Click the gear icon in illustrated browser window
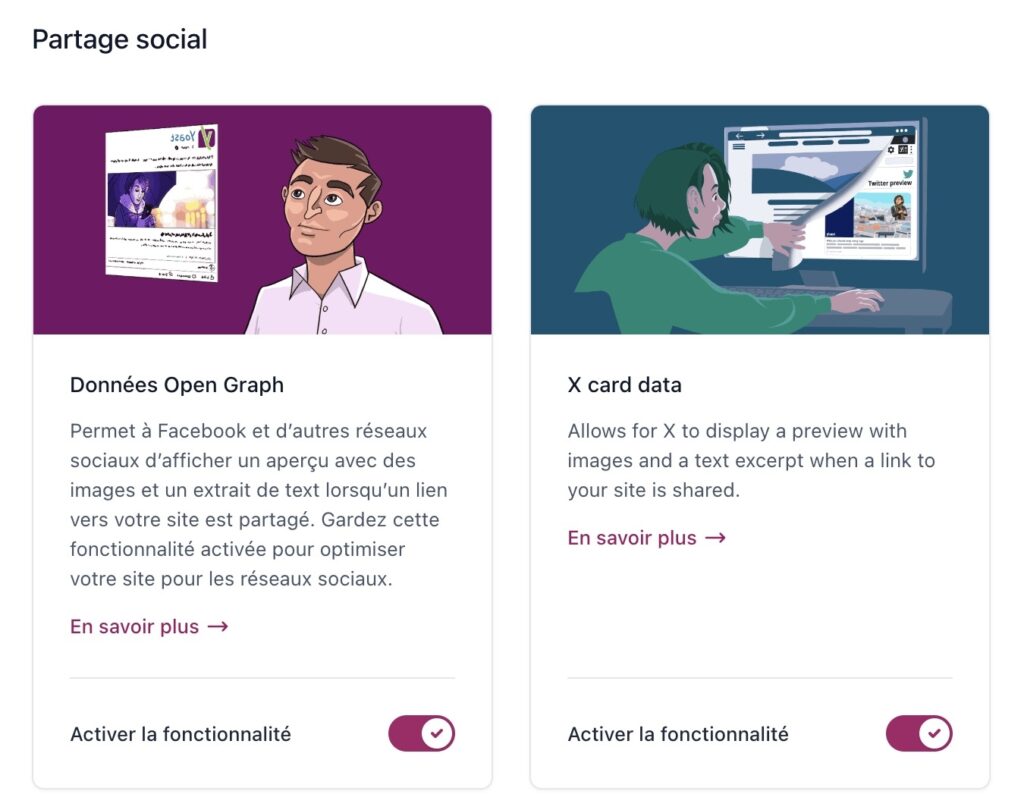This screenshot has height=810, width=1024. coord(891,150)
